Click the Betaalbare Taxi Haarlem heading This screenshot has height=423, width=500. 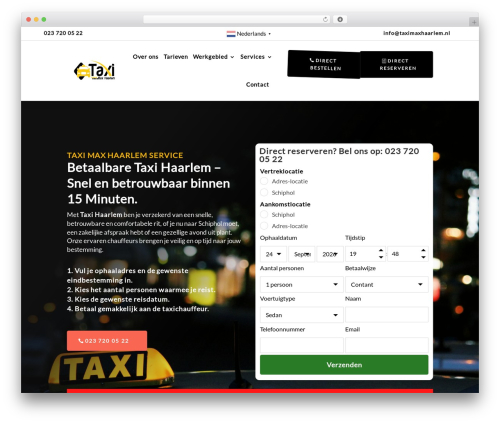tap(148, 183)
